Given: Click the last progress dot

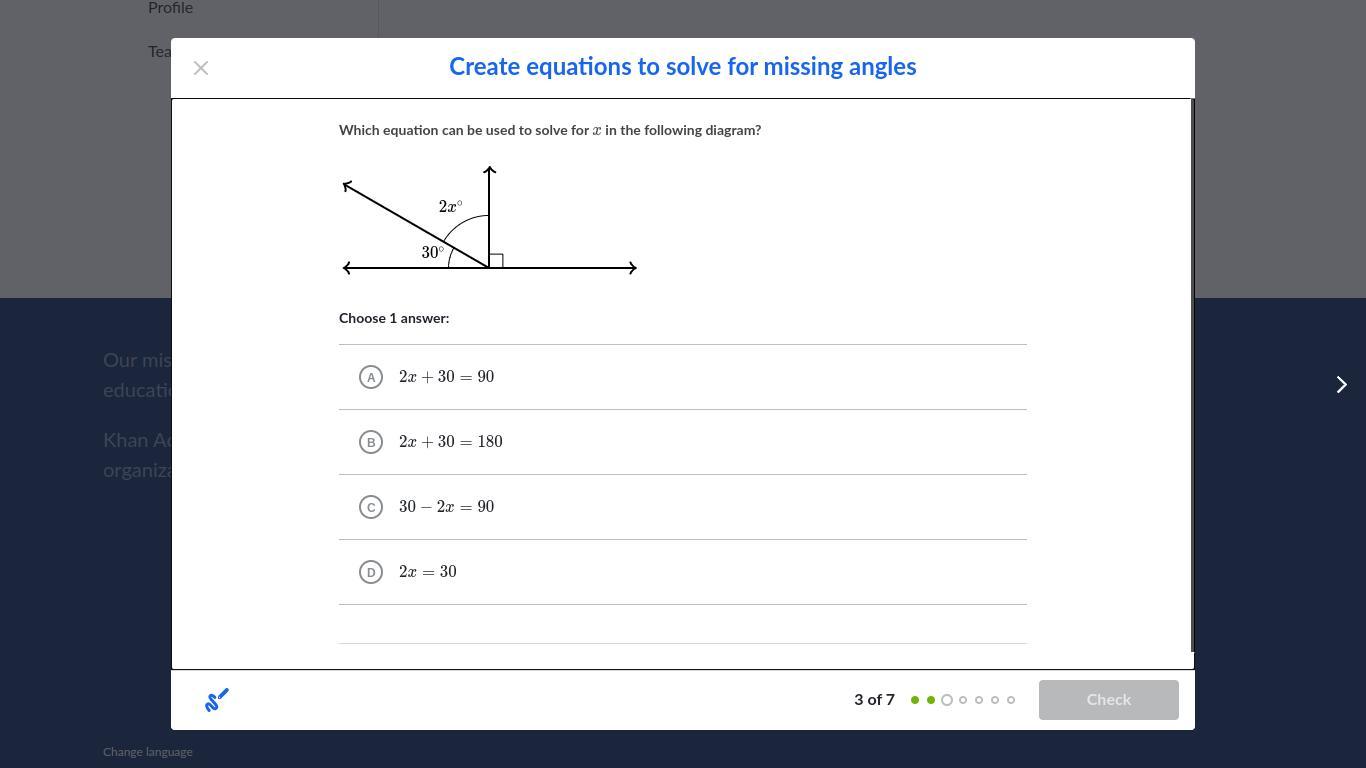Looking at the screenshot, I should click(1011, 700).
